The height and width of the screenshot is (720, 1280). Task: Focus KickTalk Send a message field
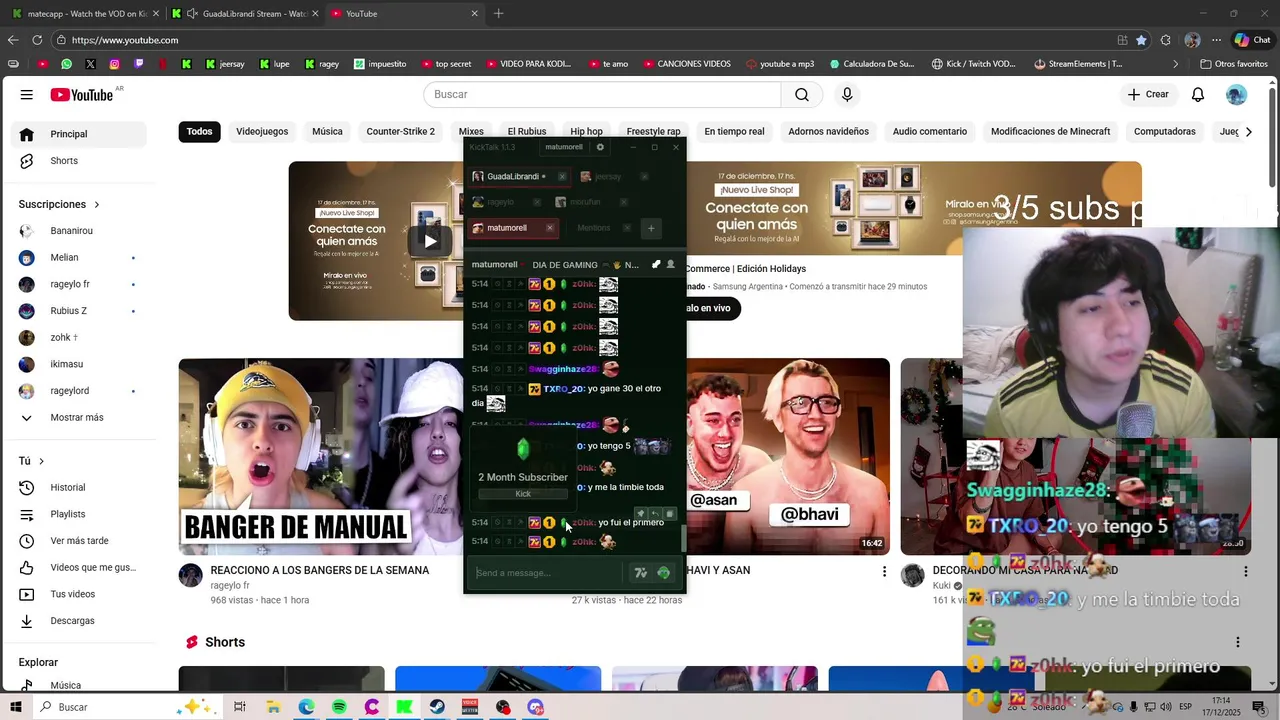point(548,573)
